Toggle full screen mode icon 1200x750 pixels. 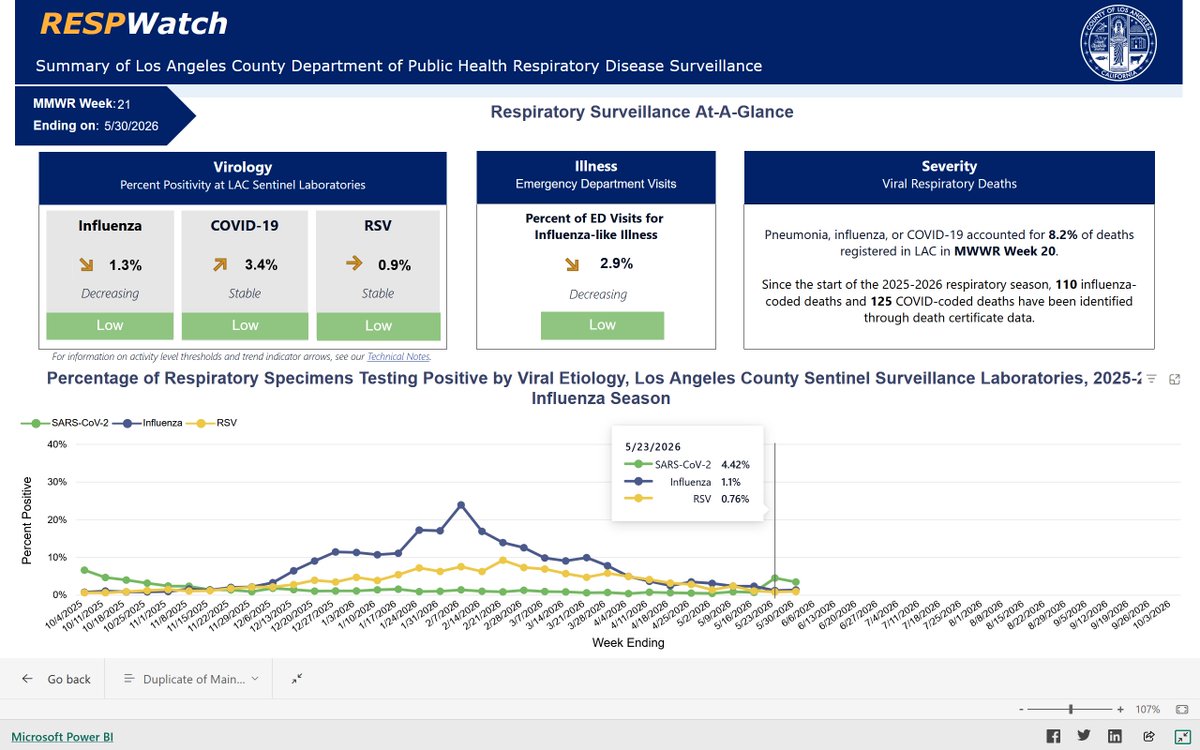click(x=1181, y=736)
